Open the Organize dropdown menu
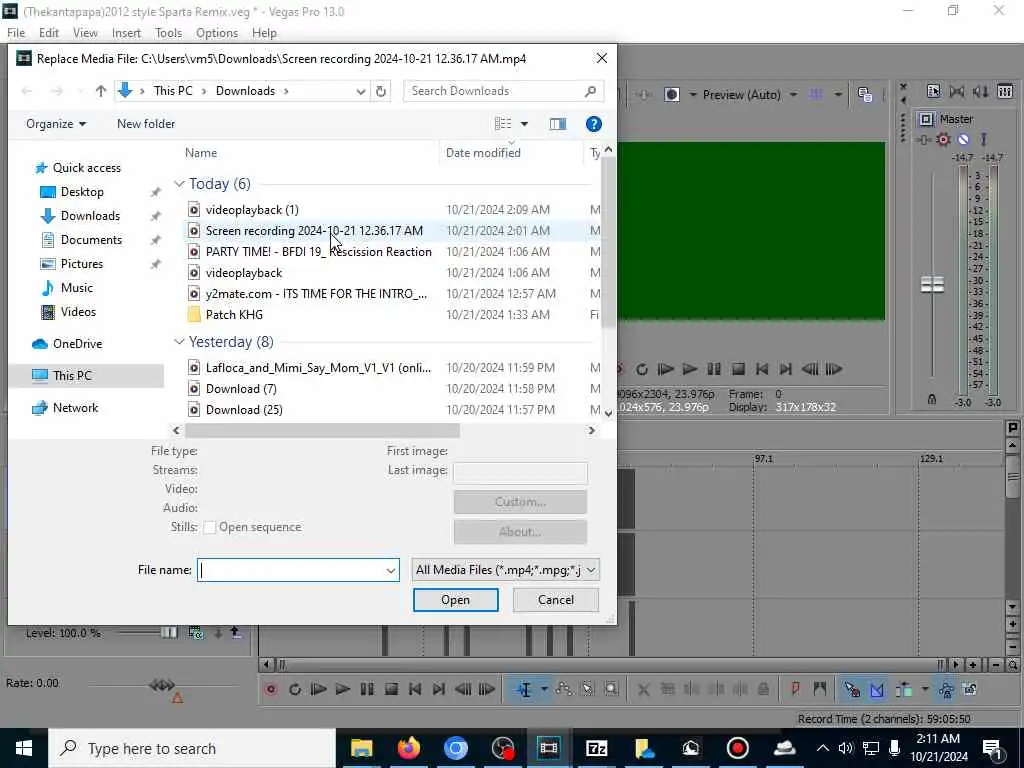Screen dimensions: 1024x768 tap(56, 123)
